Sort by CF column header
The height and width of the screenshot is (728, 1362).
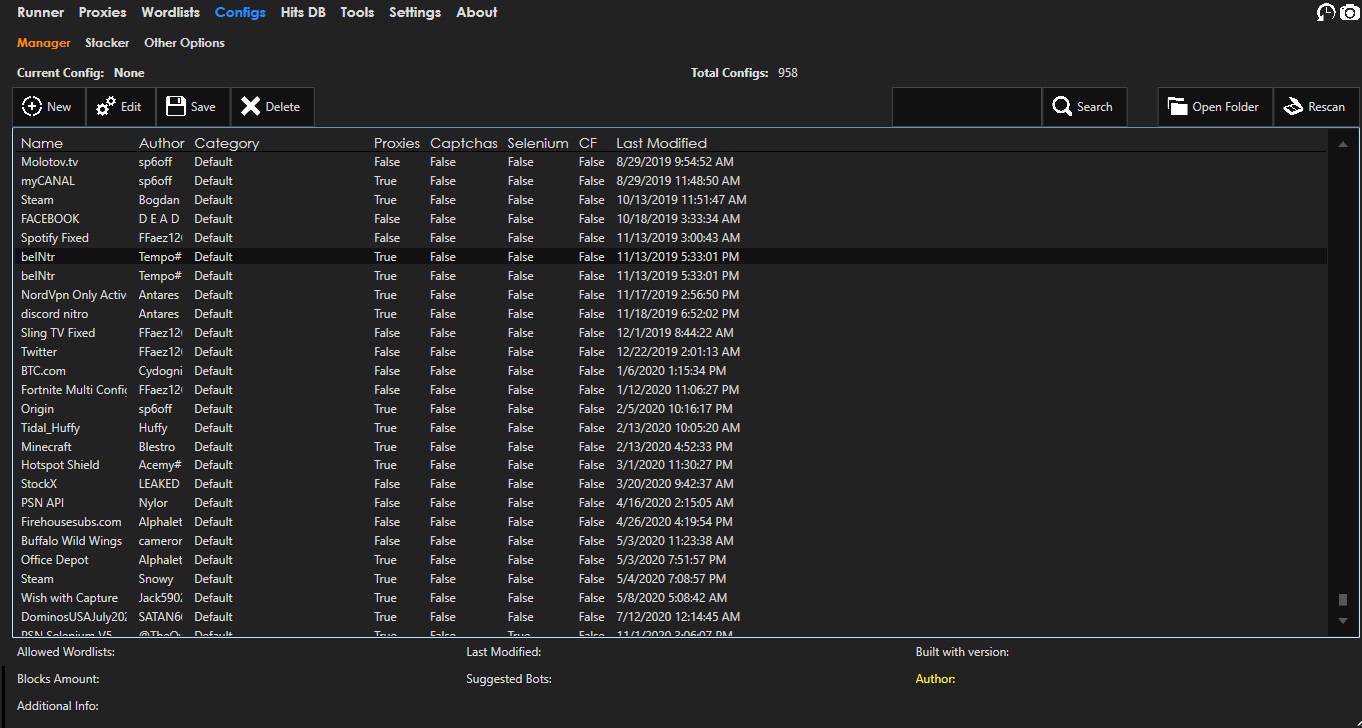[x=588, y=143]
